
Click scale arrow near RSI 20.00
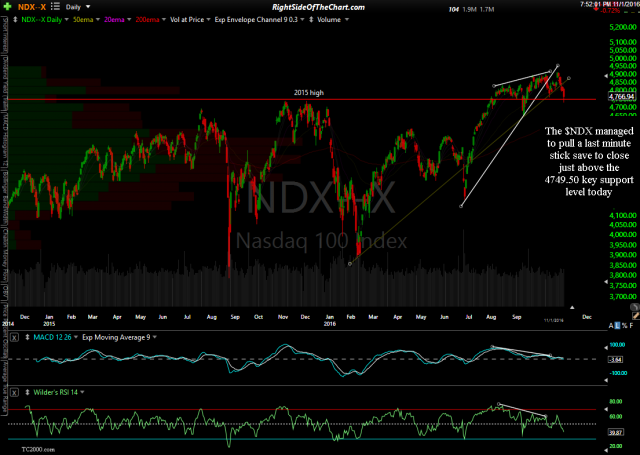[x=606, y=450]
